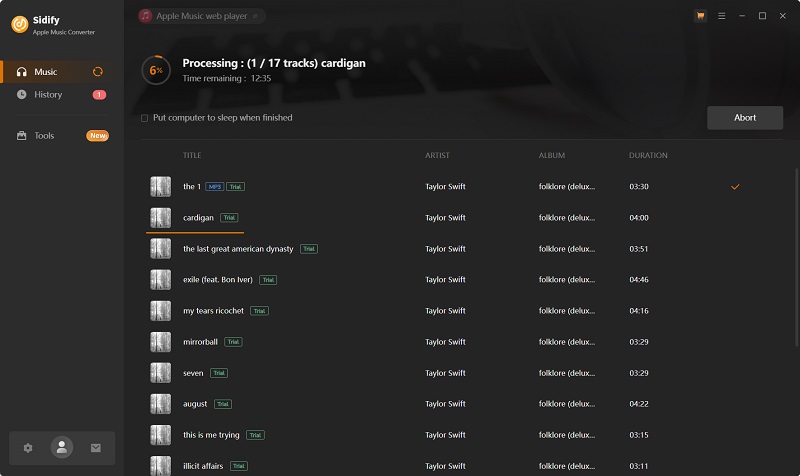Click the Trial tag on mirrorball
This screenshot has height=476, width=800.
tap(233, 342)
